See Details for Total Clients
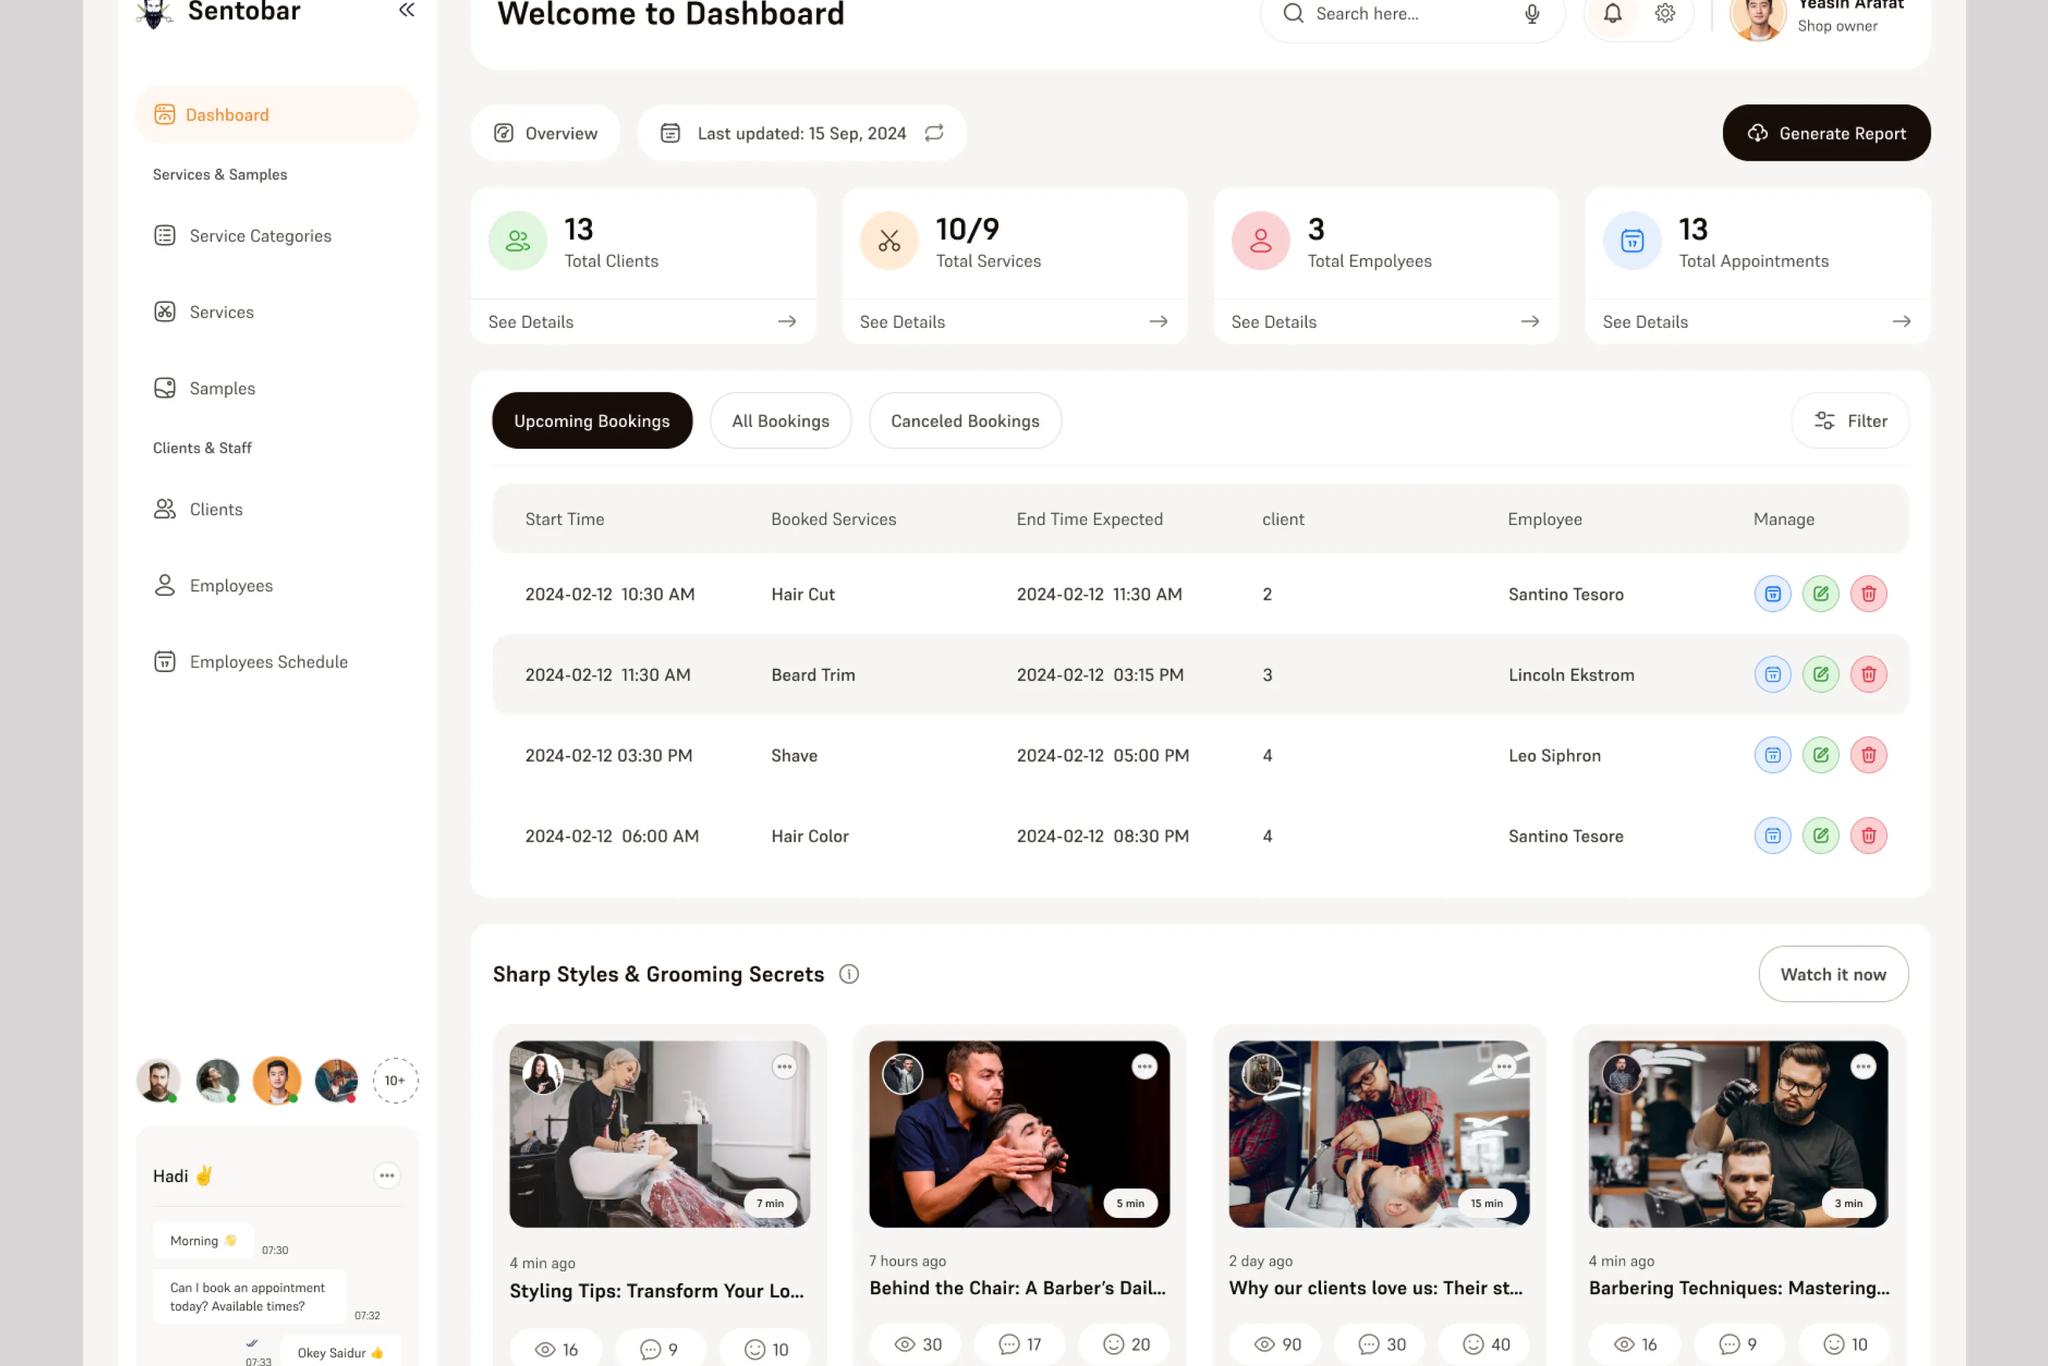 [x=643, y=322]
